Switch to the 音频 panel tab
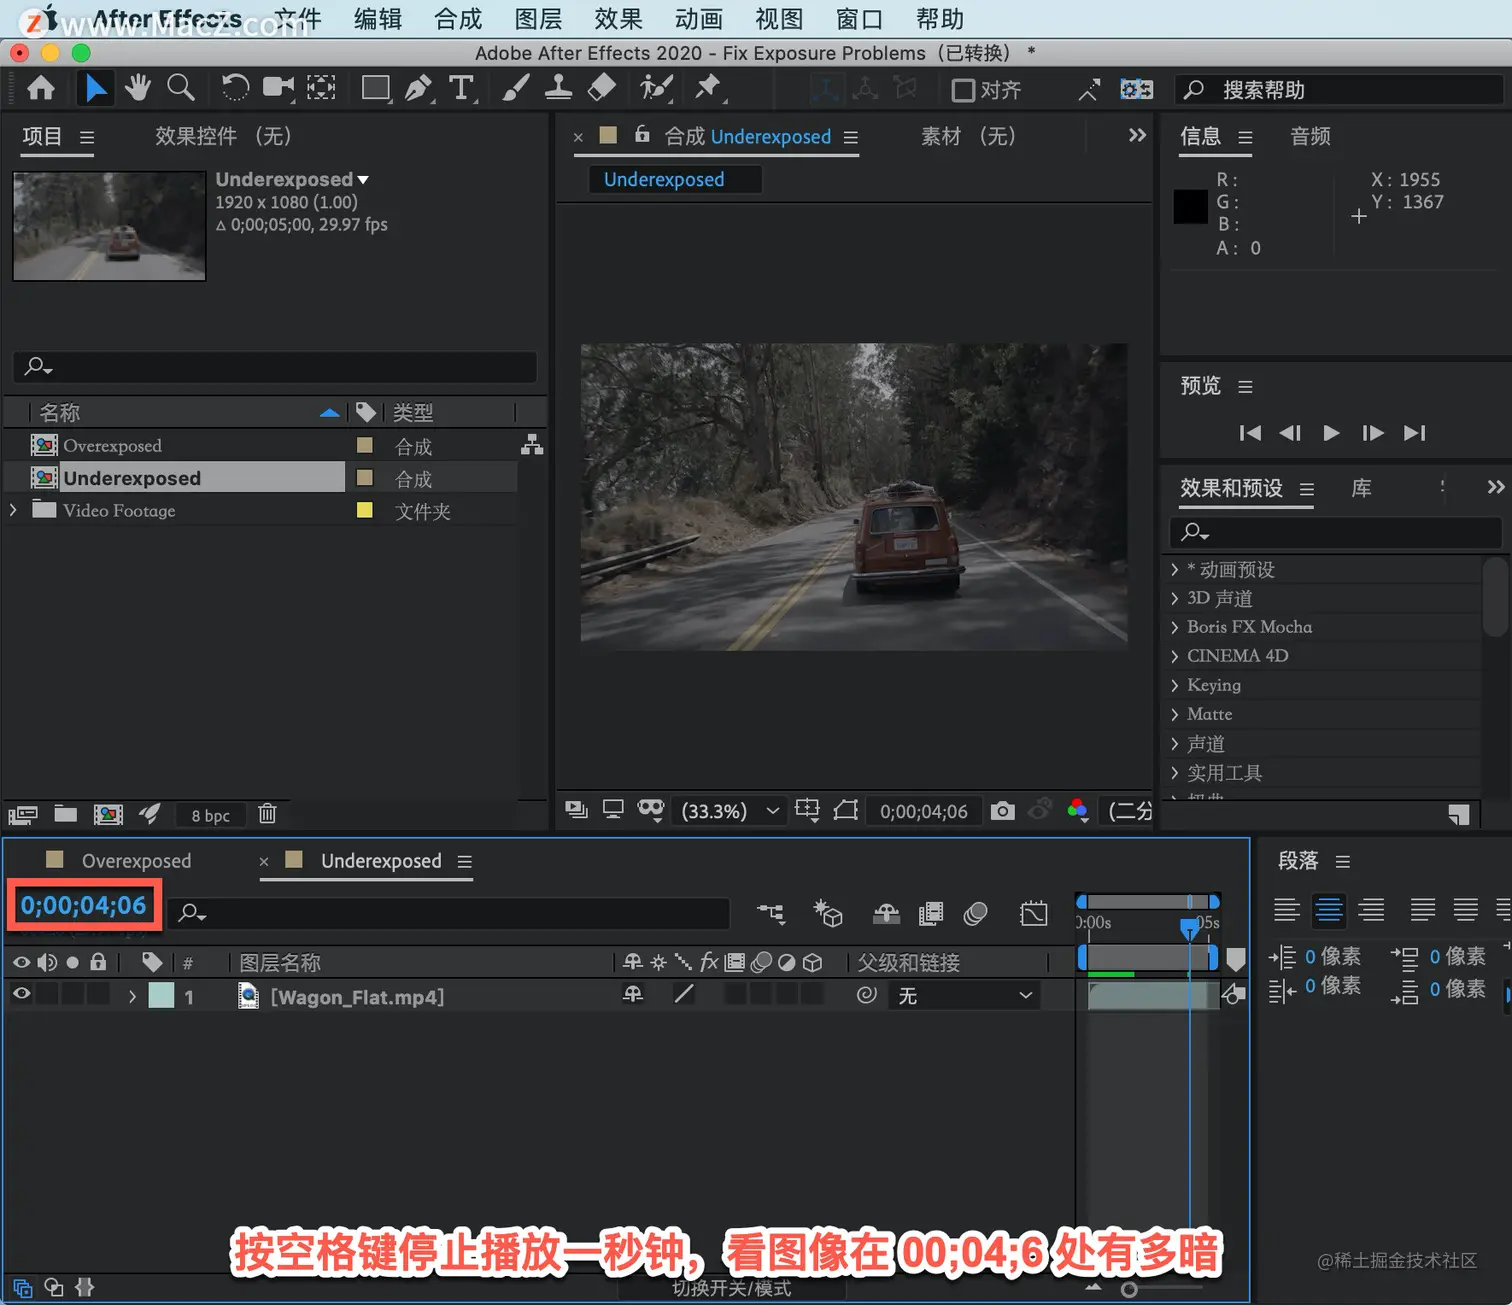Image resolution: width=1512 pixels, height=1305 pixels. tap(1310, 136)
